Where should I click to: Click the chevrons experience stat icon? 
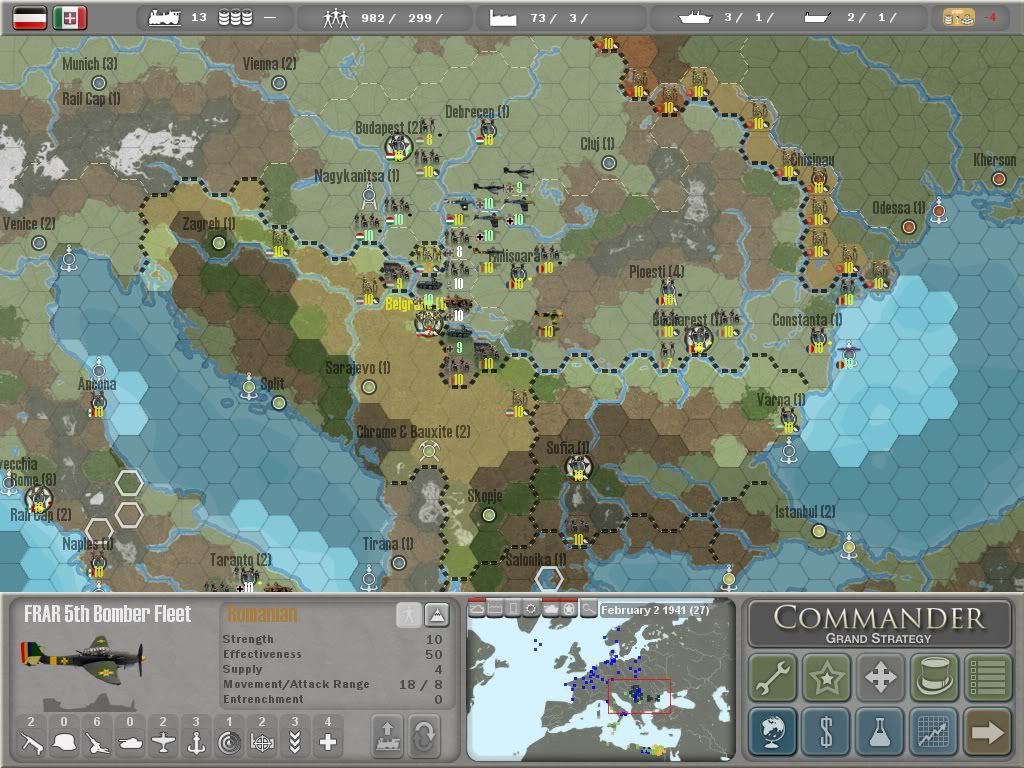[295, 743]
